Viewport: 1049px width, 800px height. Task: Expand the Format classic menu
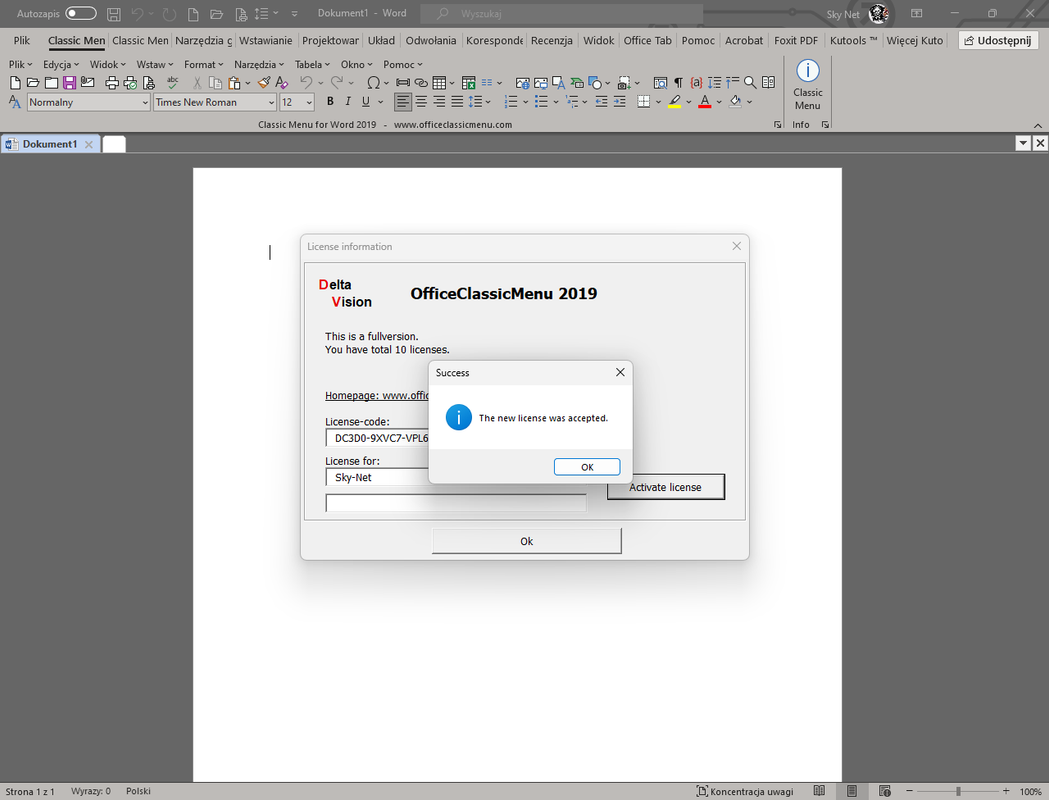[x=203, y=64]
